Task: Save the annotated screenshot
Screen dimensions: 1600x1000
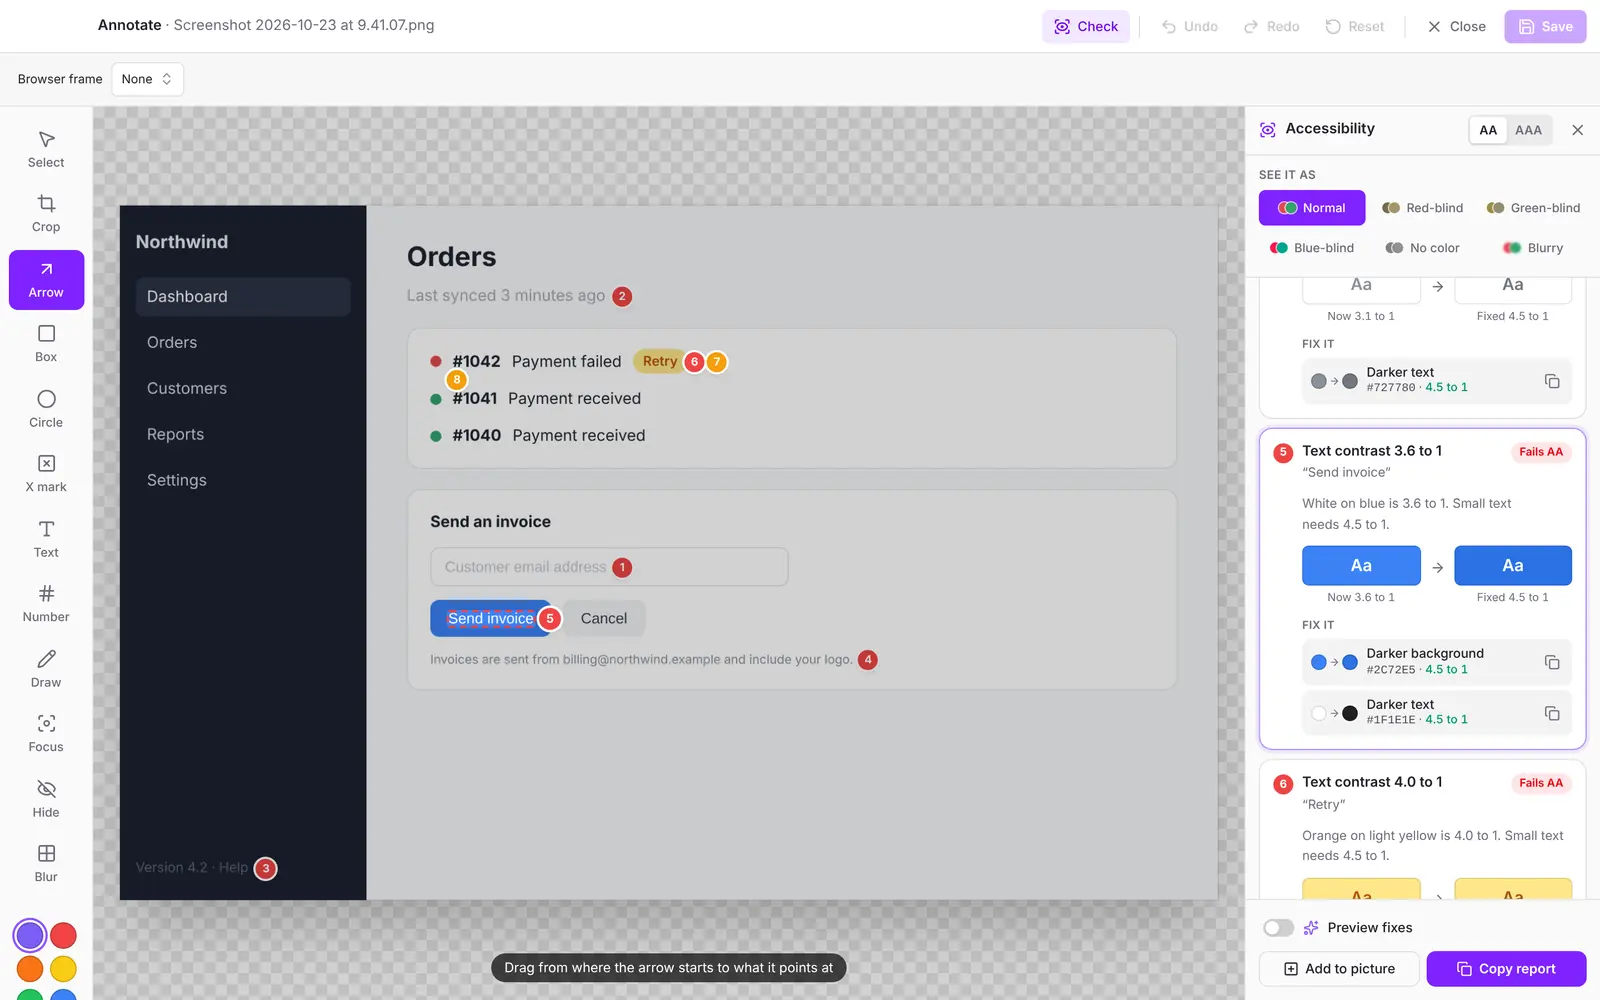Action: pos(1545,27)
